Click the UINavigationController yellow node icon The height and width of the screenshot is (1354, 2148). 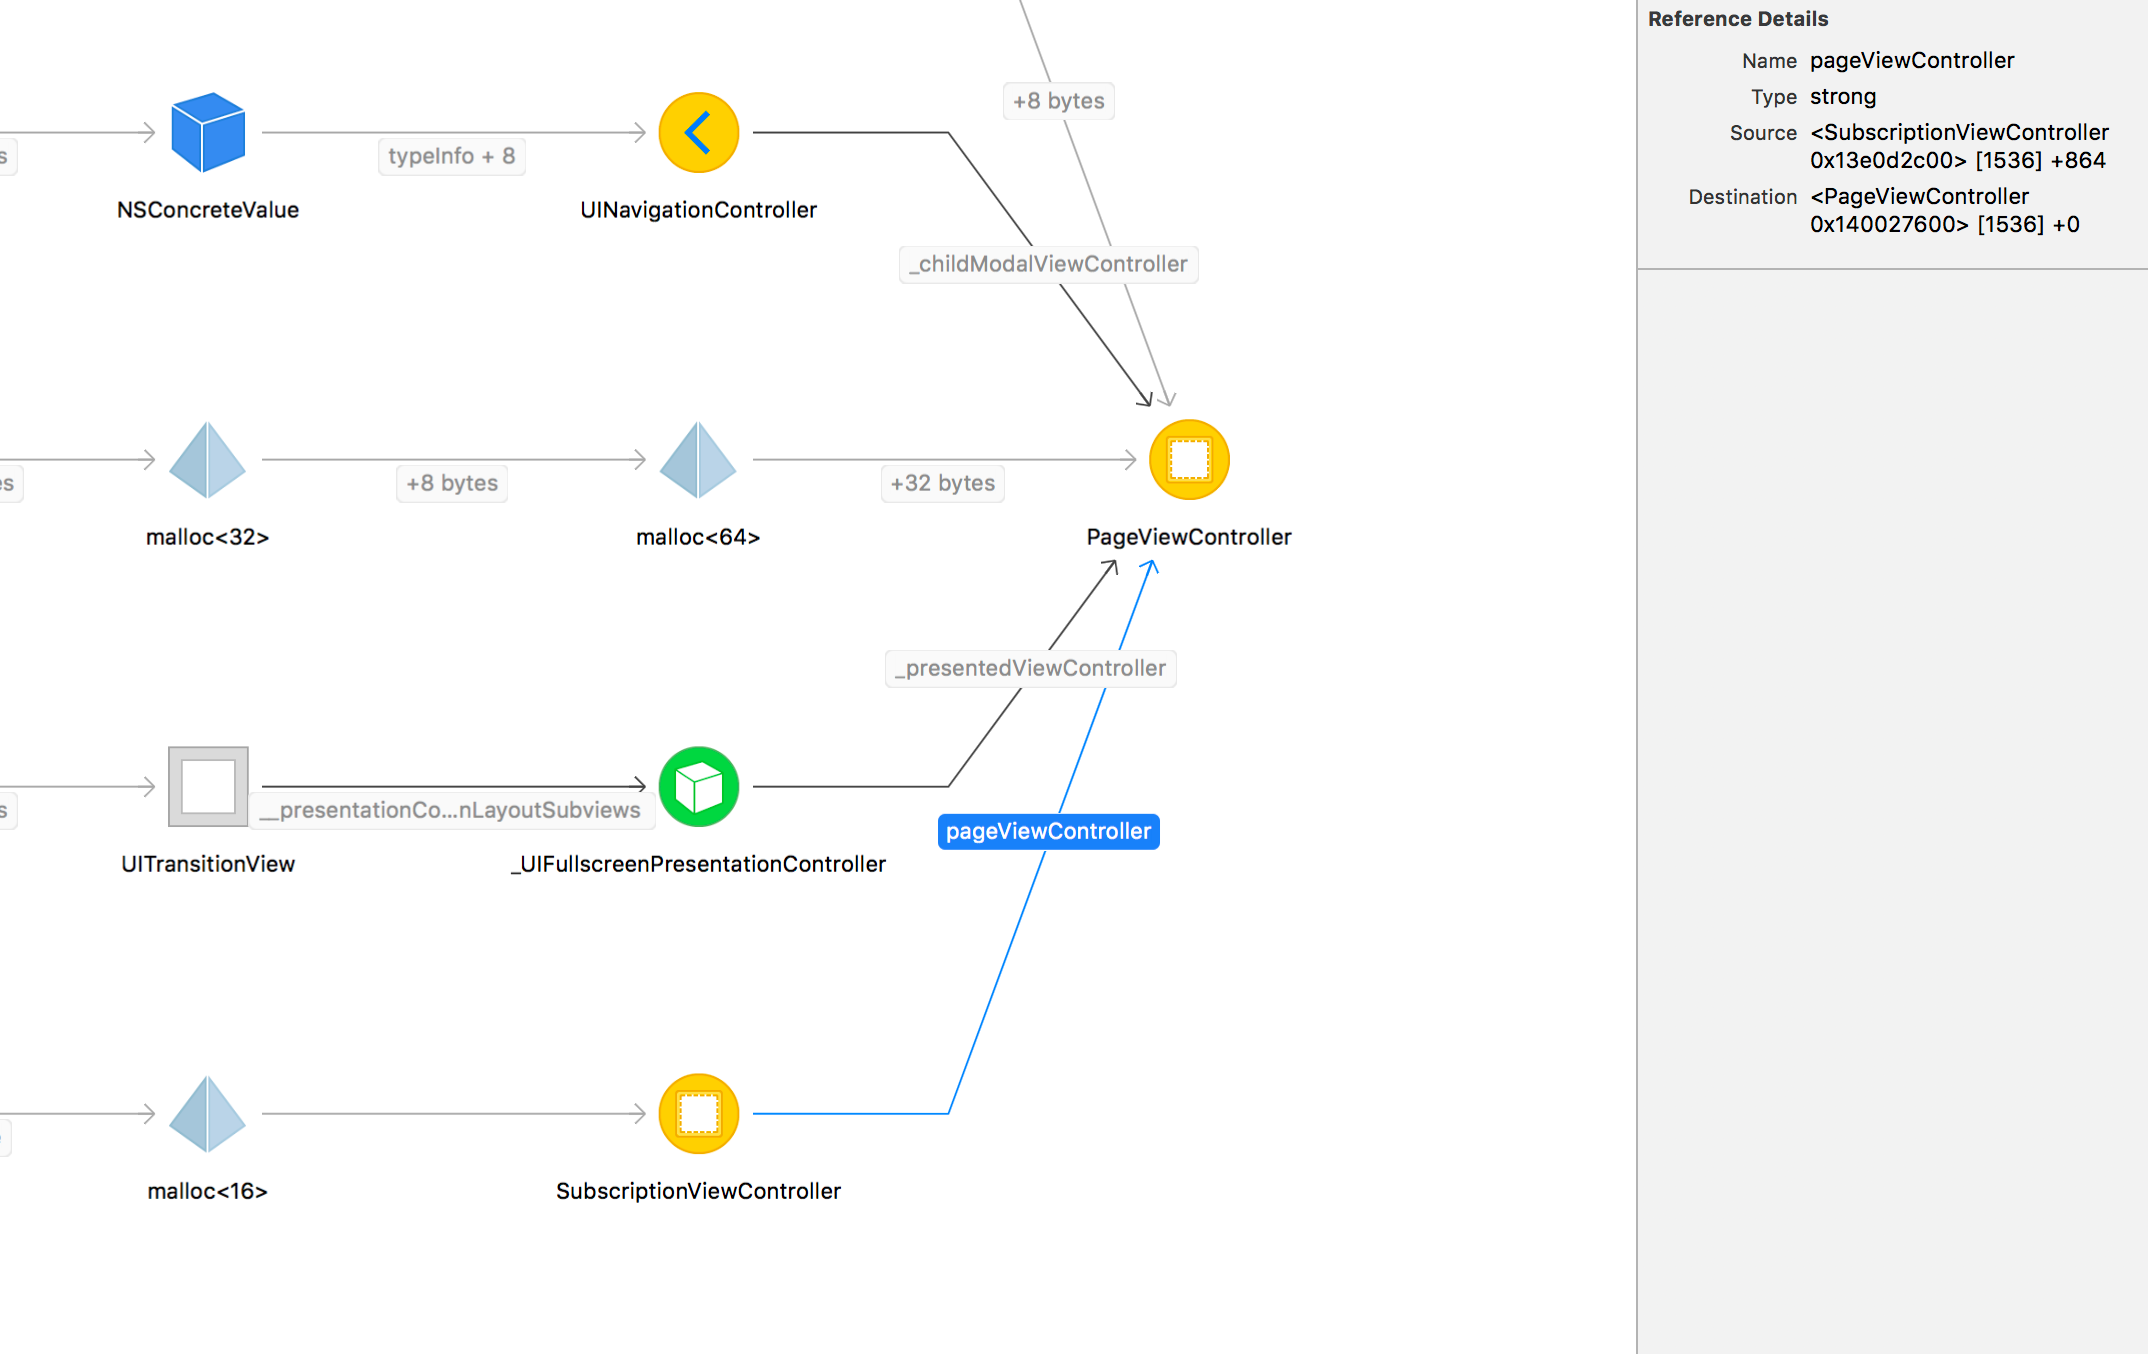tap(698, 132)
